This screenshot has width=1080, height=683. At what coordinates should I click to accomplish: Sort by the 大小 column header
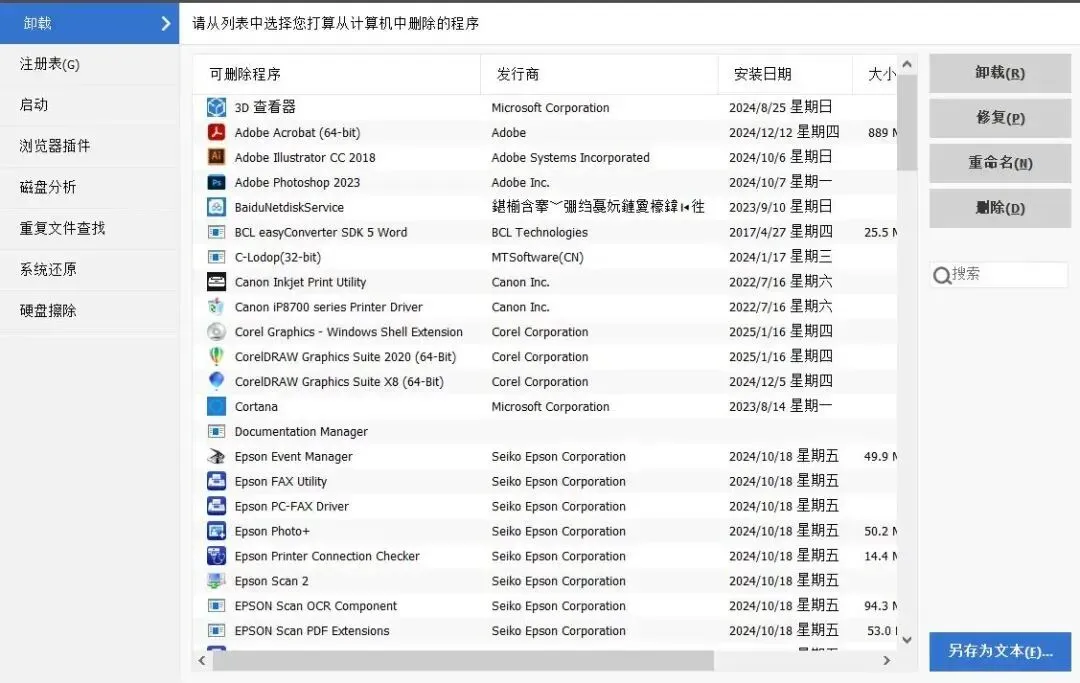(x=875, y=74)
